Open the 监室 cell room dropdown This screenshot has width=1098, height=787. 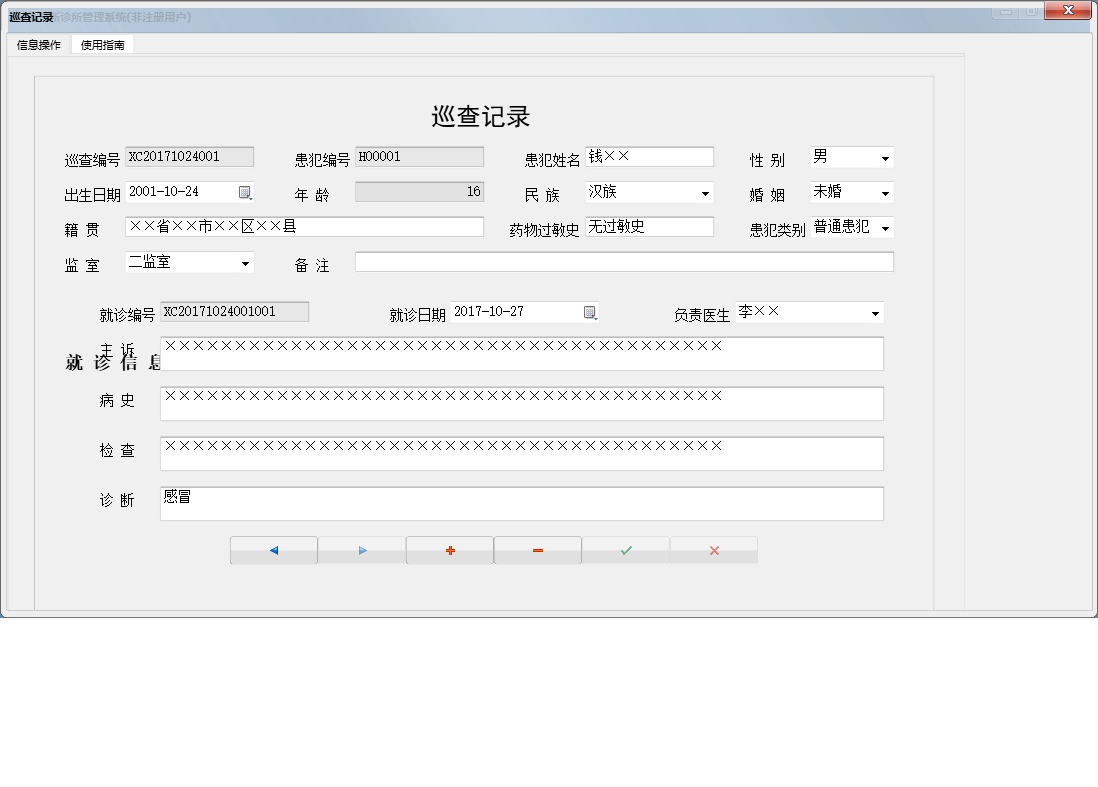point(242,262)
